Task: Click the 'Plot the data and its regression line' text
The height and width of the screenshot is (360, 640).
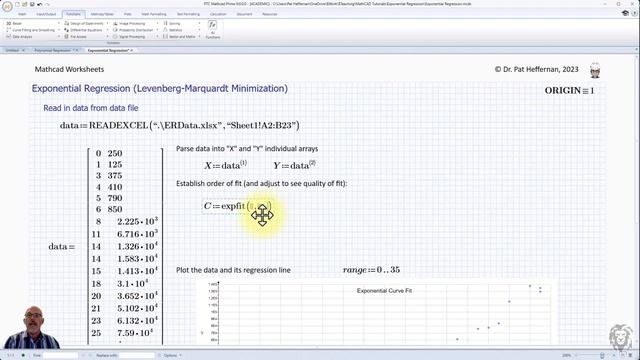Action: click(233, 270)
